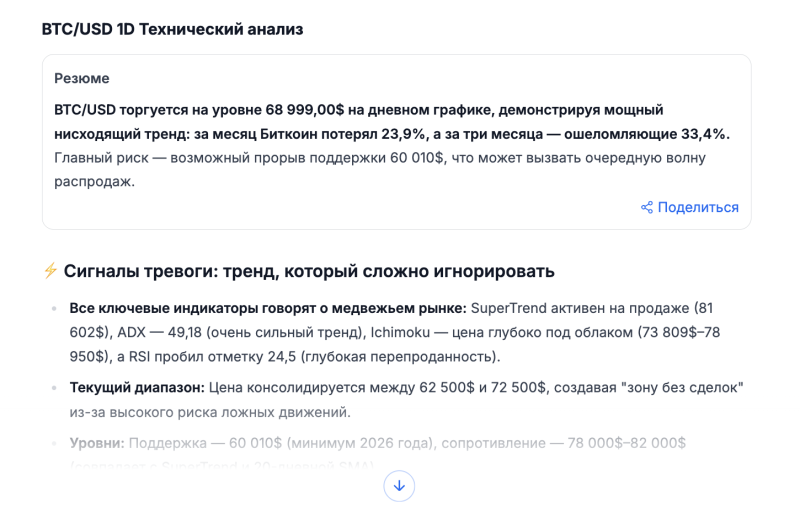This screenshot has height=519, width=800.
Task: Click the lightning bolt icon in heading
Action: tap(50, 271)
